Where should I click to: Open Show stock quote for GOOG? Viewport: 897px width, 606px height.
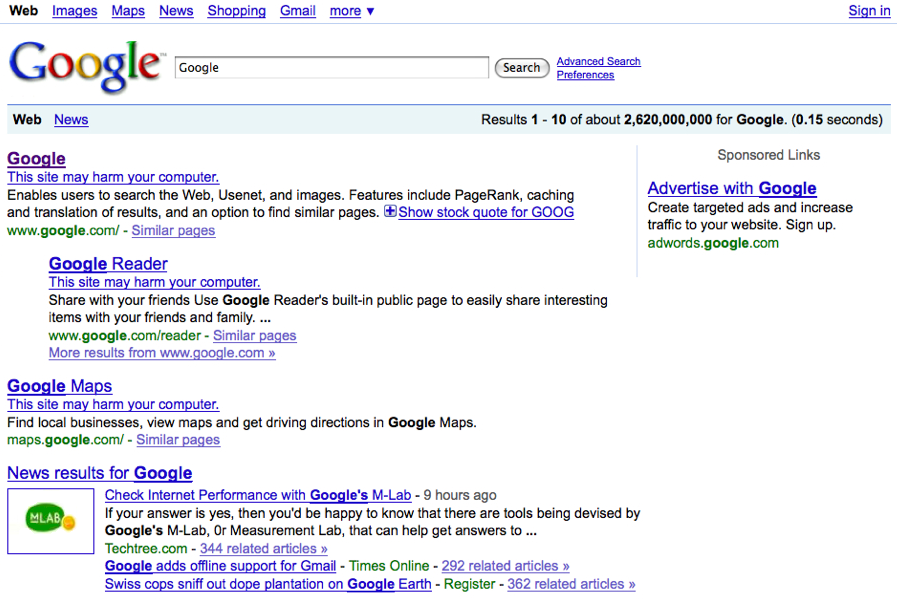(x=486, y=212)
